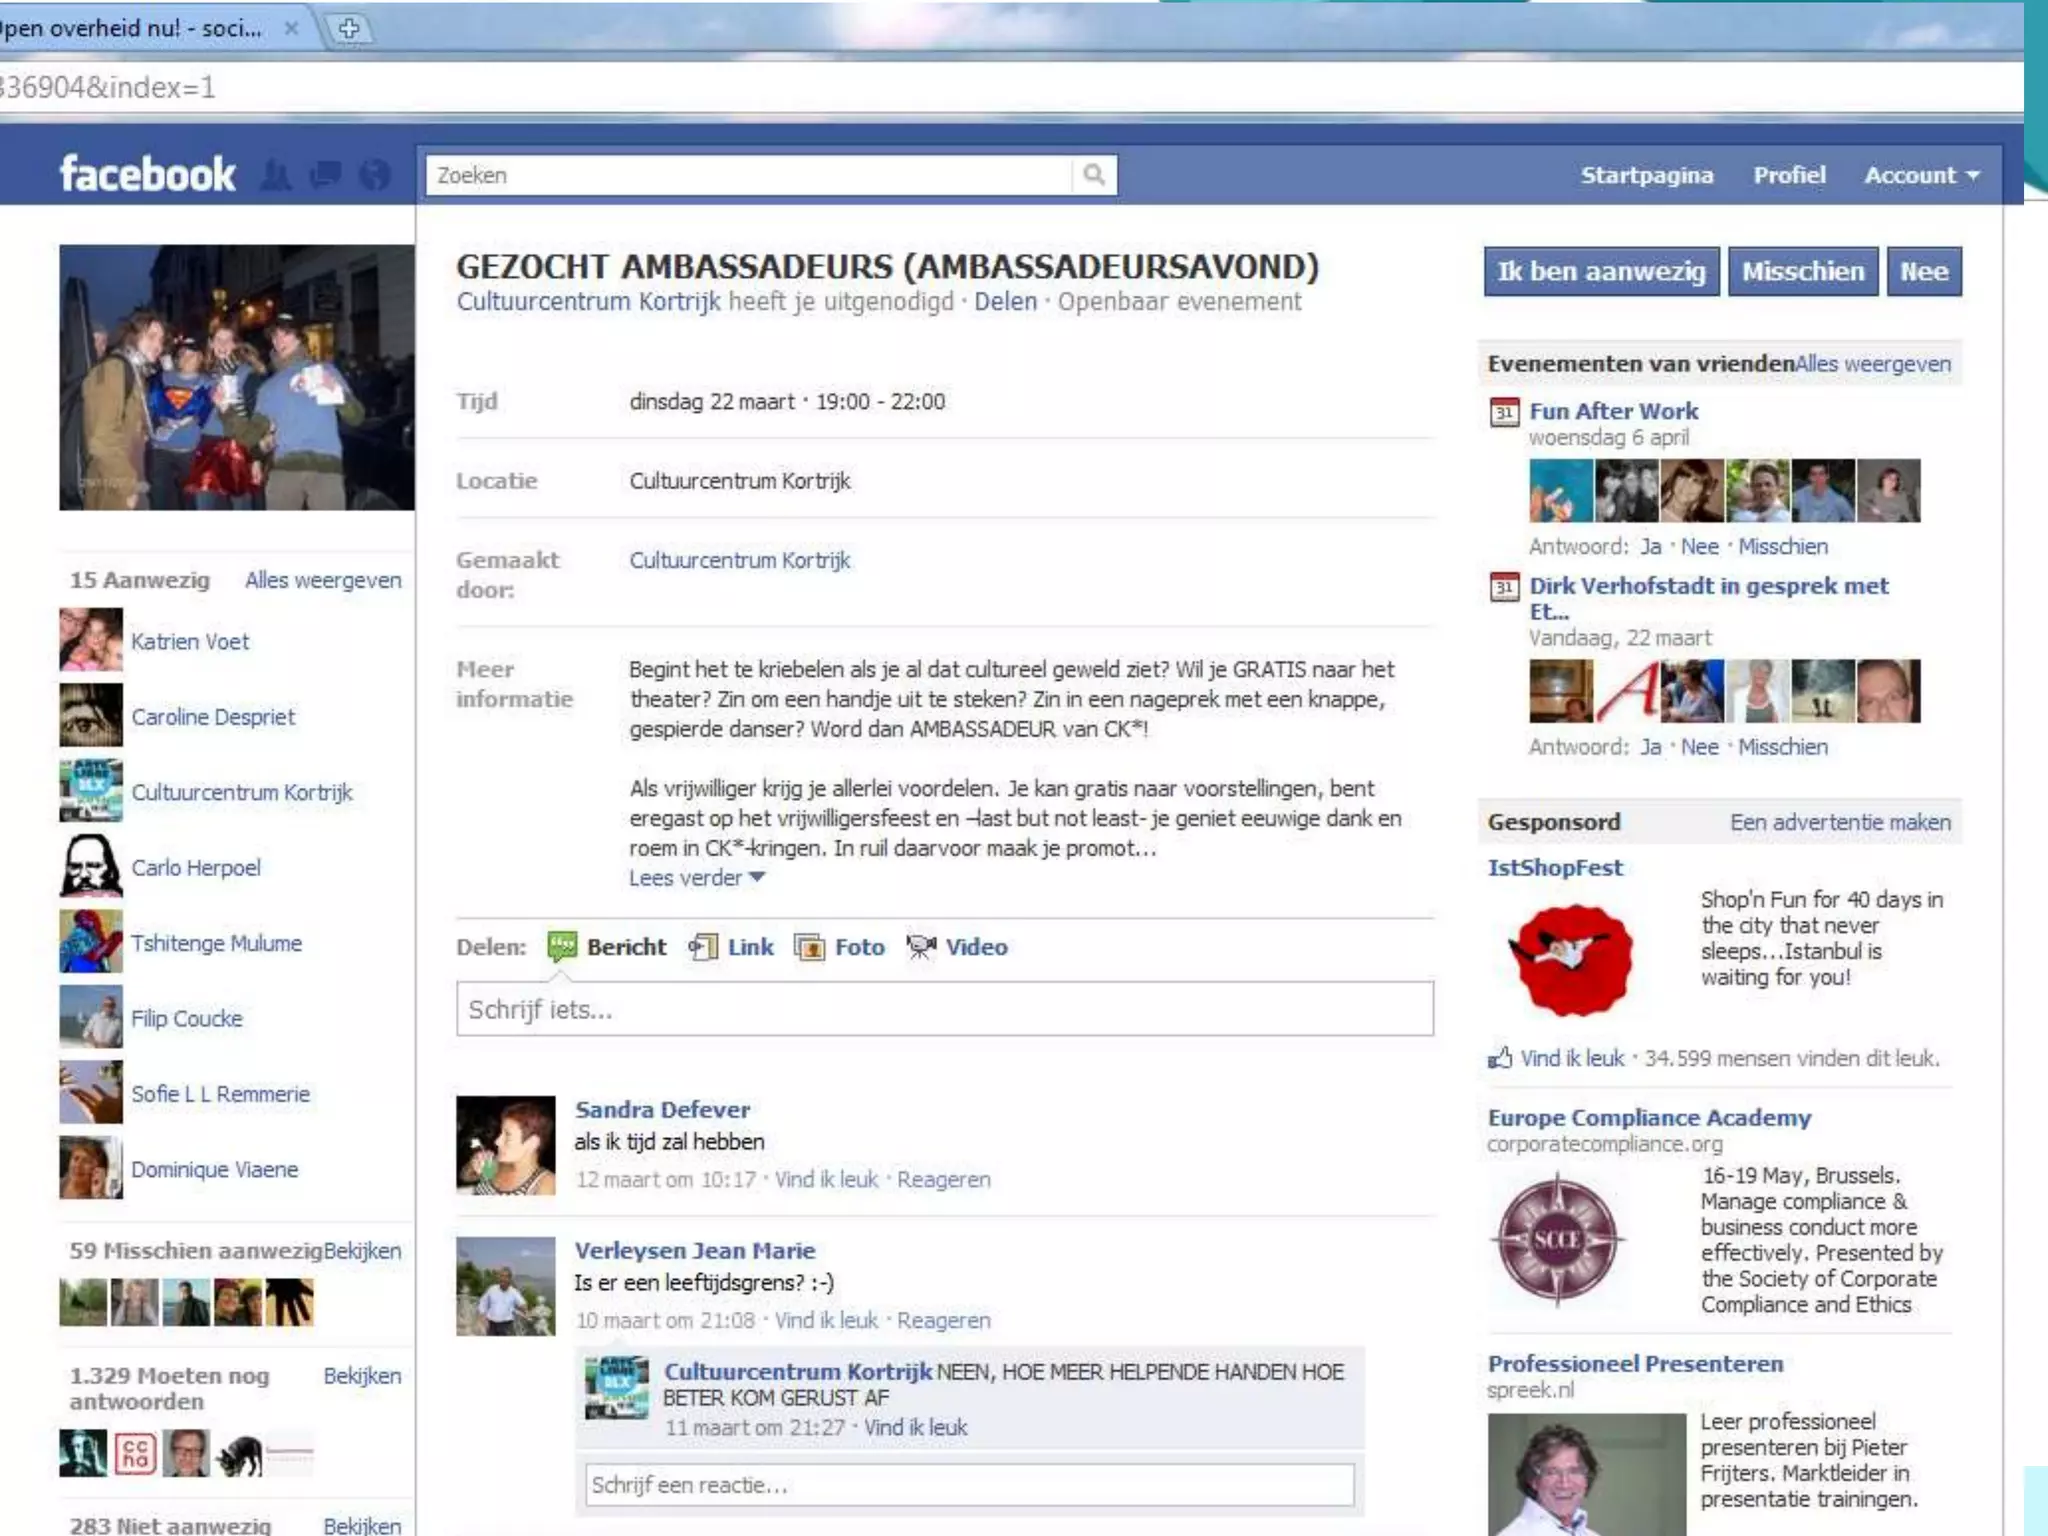Select the Foto share icon

(809, 946)
